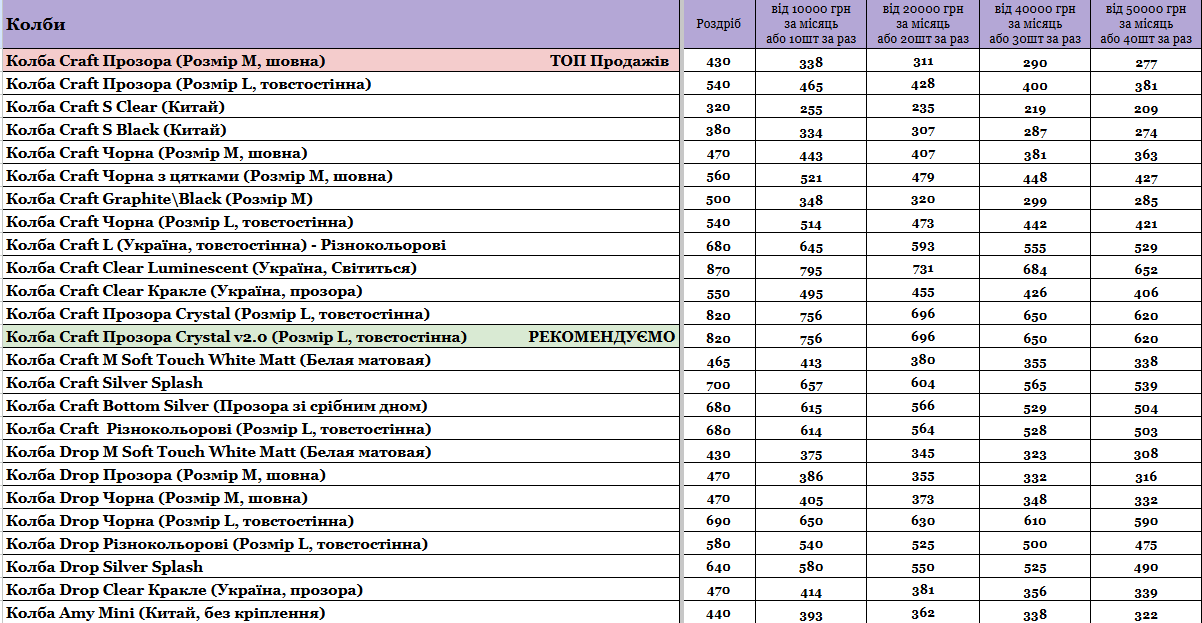Select value 490 in Drop Silver Splash row
Image resolution: width=1202 pixels, height=623 pixels.
coord(1146,568)
